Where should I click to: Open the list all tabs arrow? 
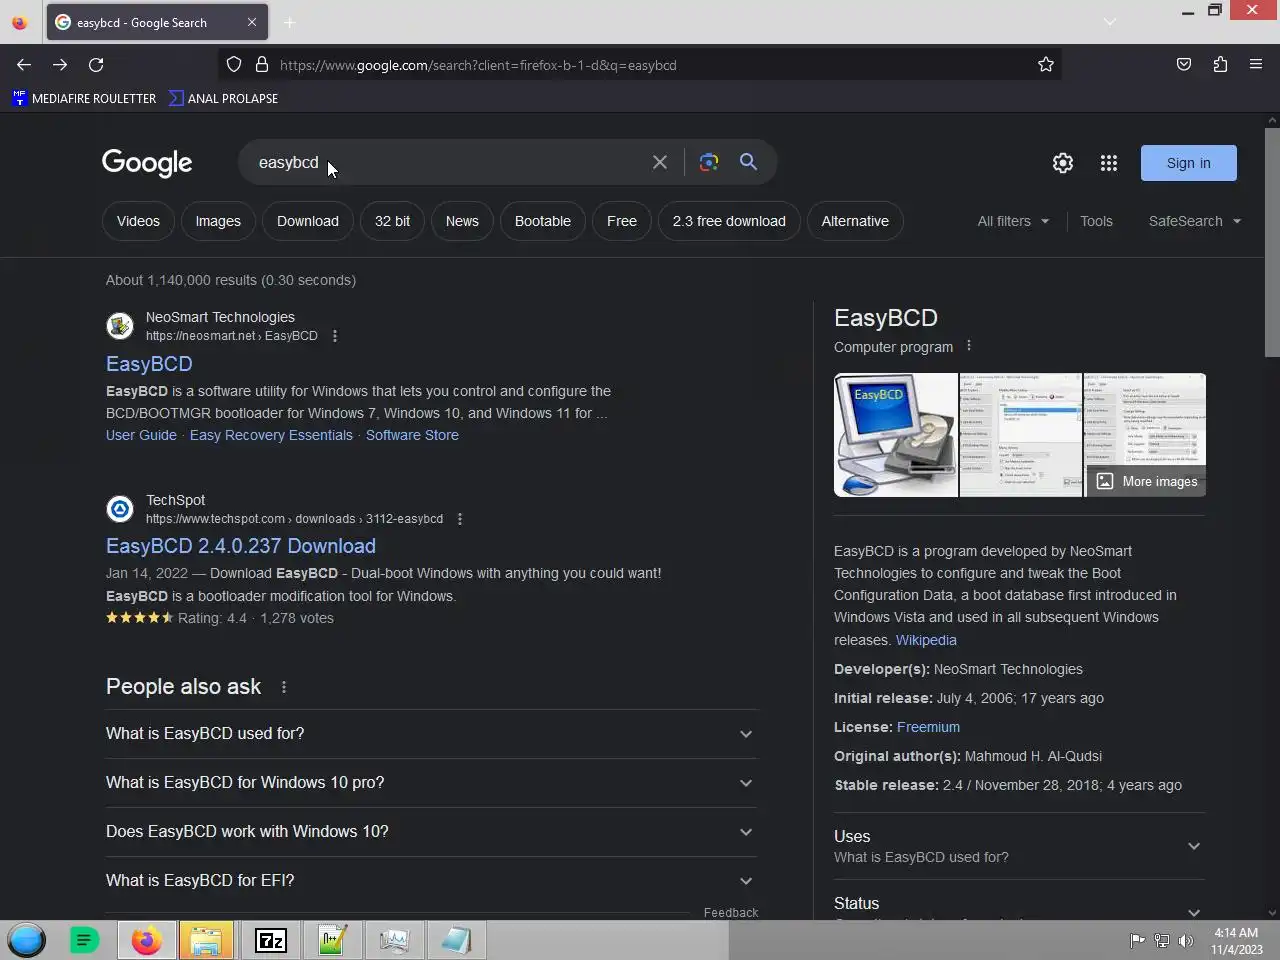click(x=1109, y=22)
